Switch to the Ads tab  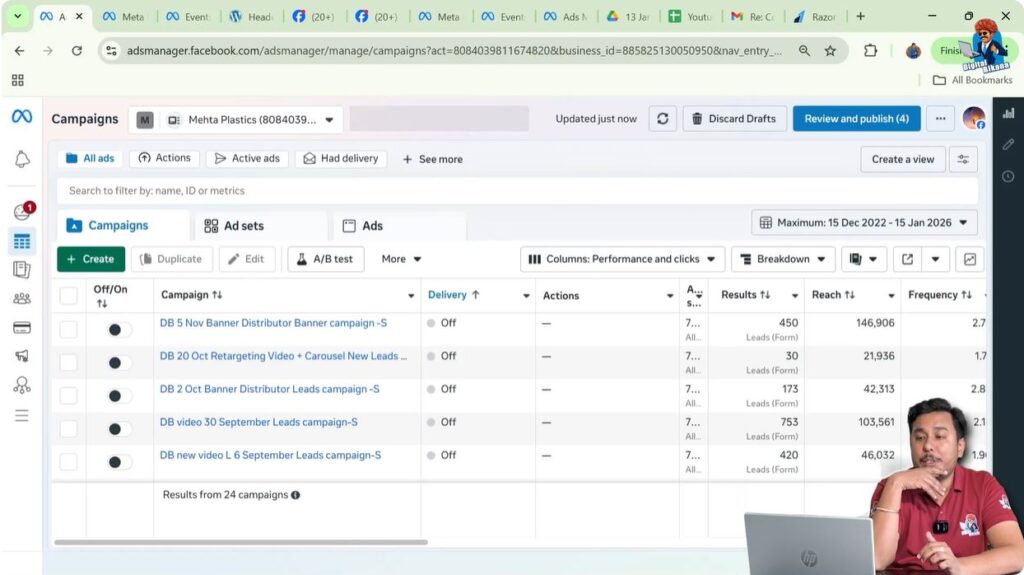click(x=400, y=225)
